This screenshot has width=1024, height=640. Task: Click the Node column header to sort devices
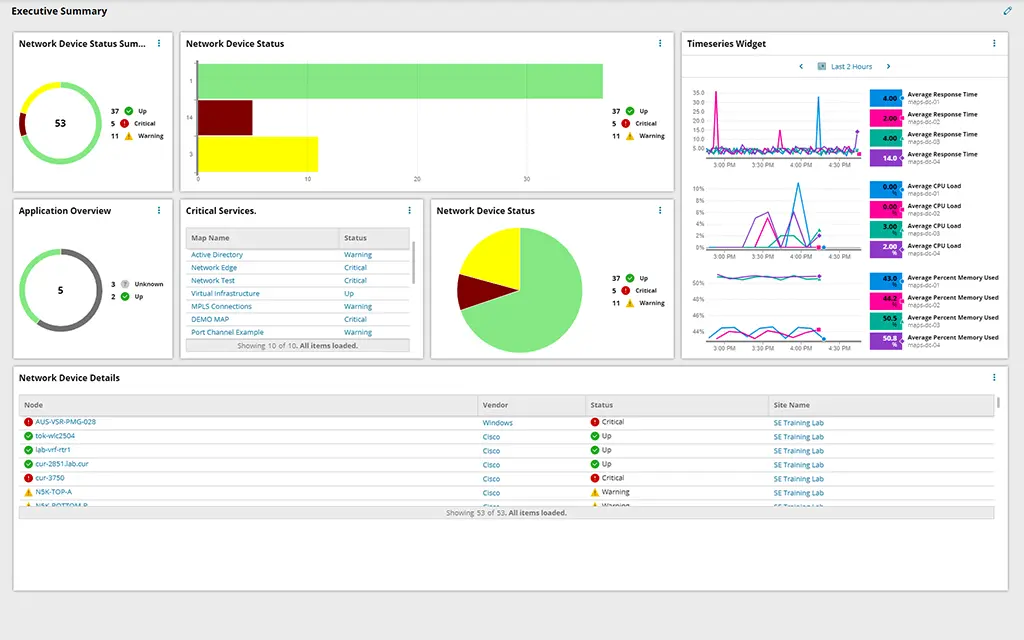(34, 405)
